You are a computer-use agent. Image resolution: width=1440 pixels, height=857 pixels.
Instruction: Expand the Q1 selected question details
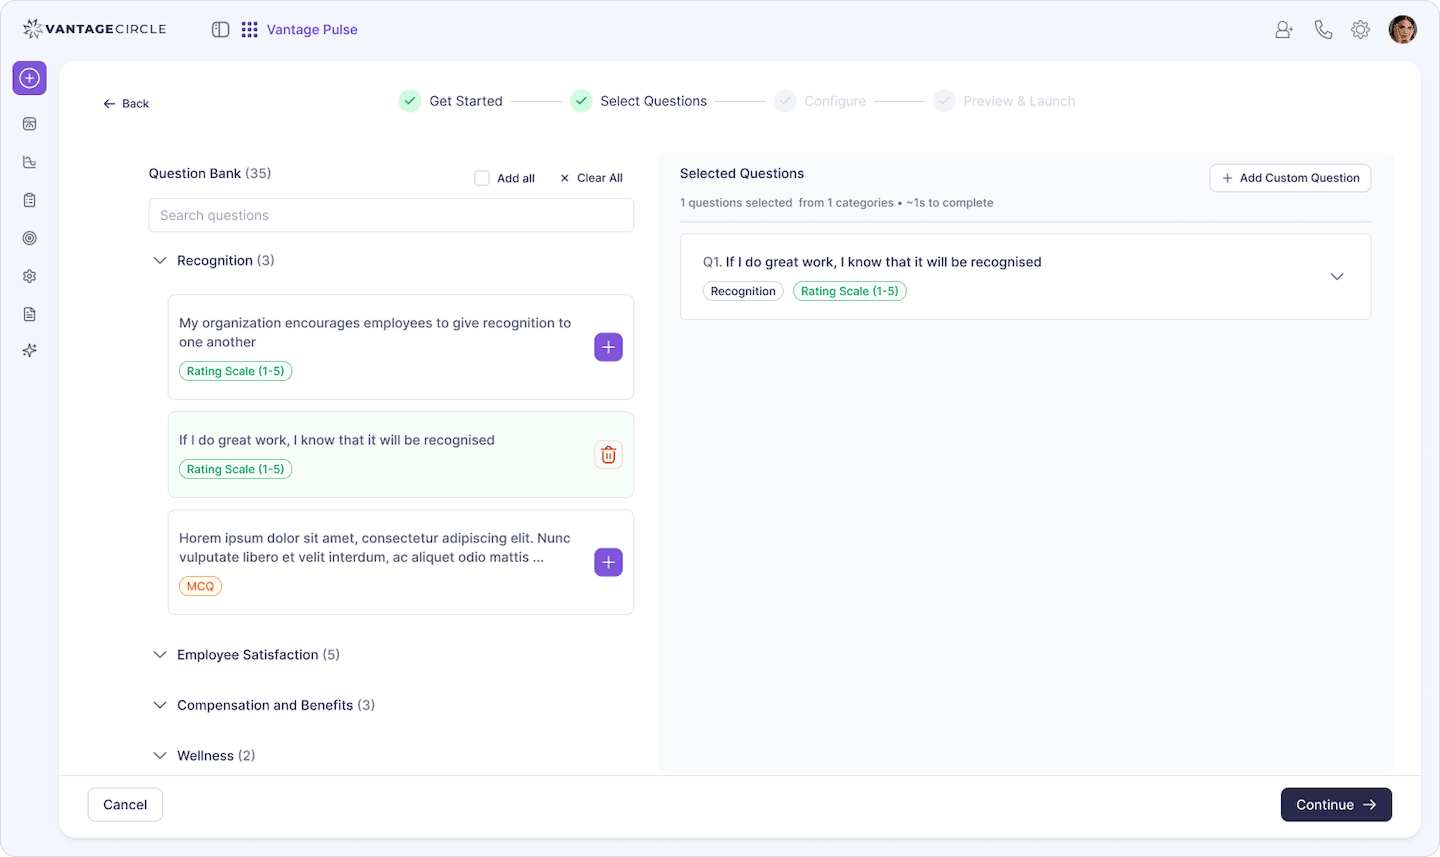coord(1337,276)
